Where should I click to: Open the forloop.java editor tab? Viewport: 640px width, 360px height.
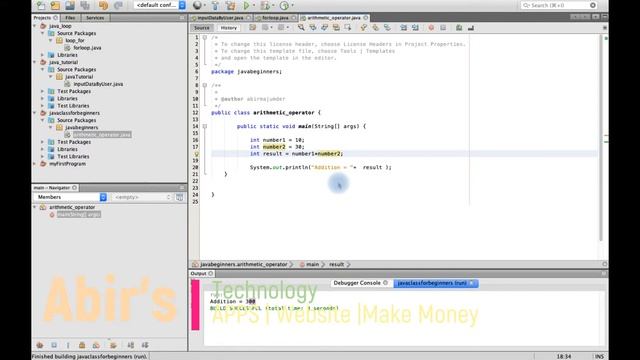tap(276, 18)
